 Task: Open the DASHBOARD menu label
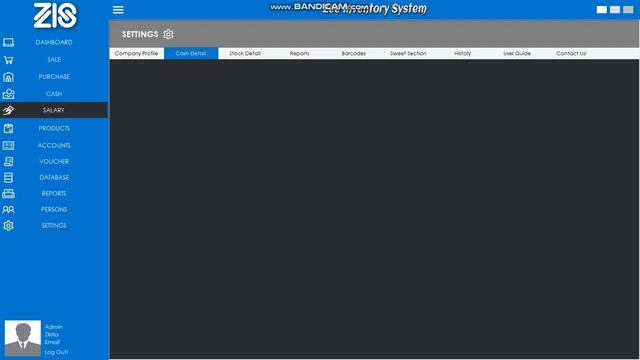click(x=54, y=42)
